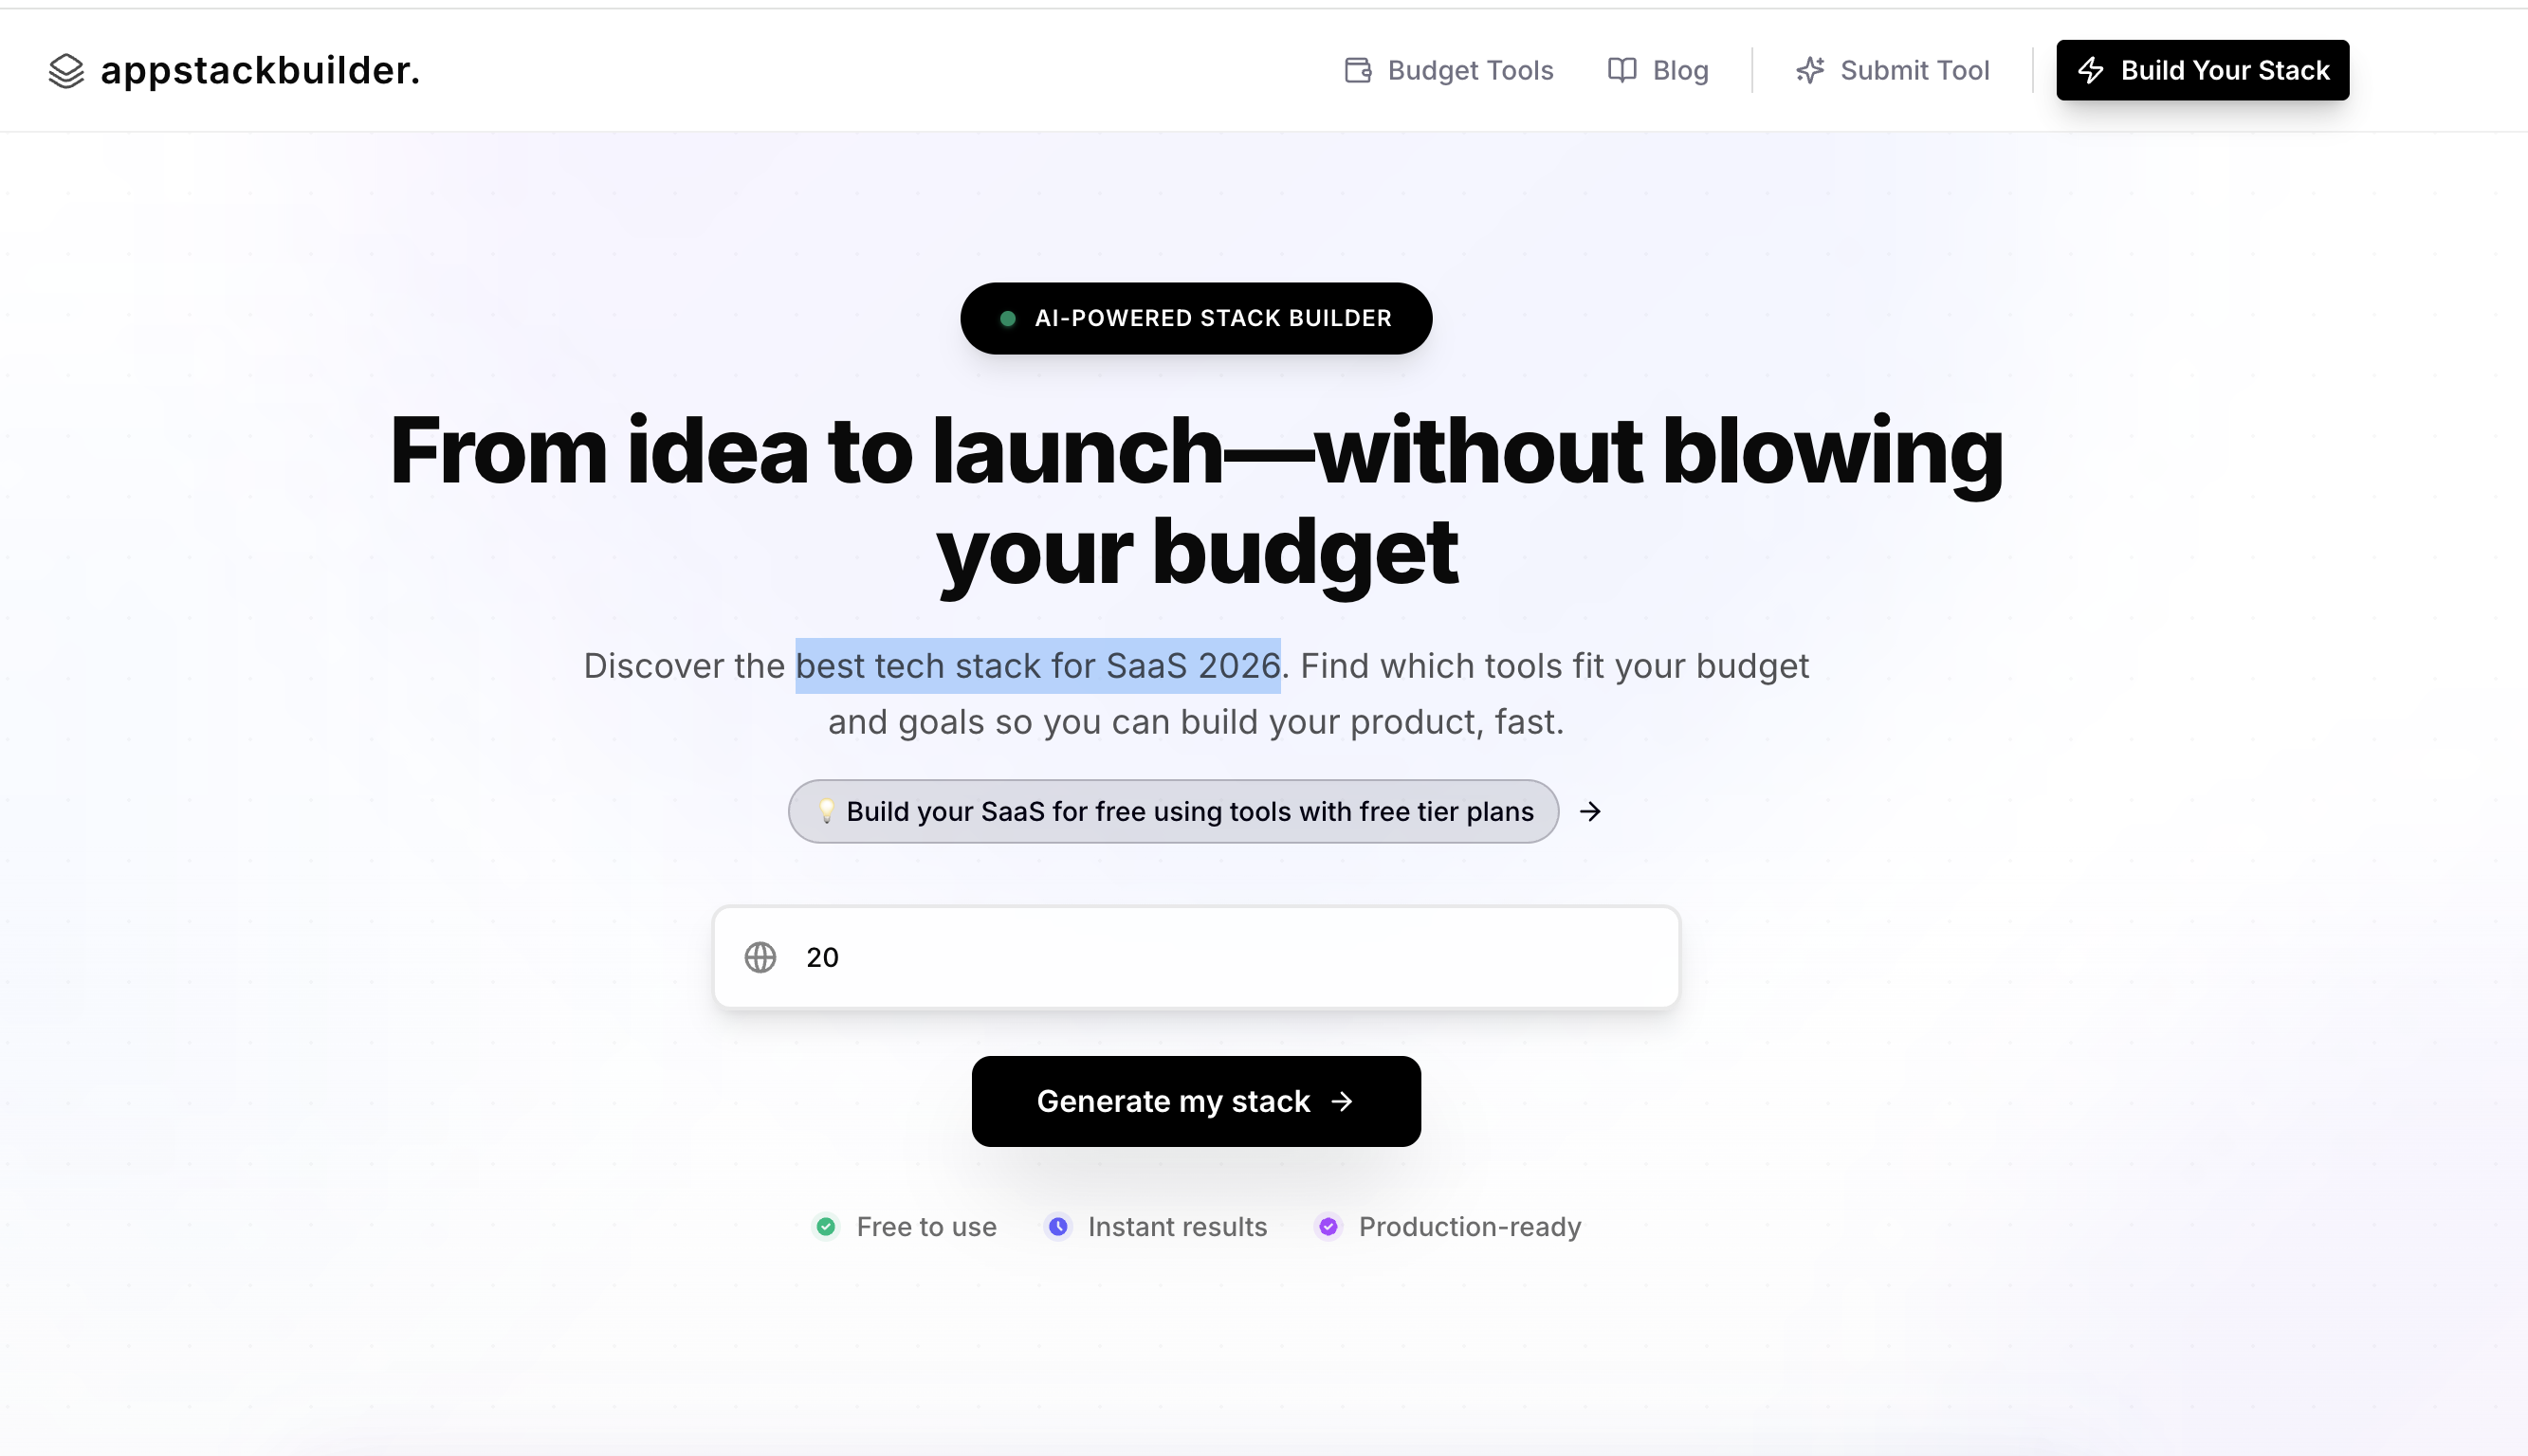Click the arrow next to the free tier banner
2528x1456 pixels.
pyautogui.click(x=1589, y=811)
